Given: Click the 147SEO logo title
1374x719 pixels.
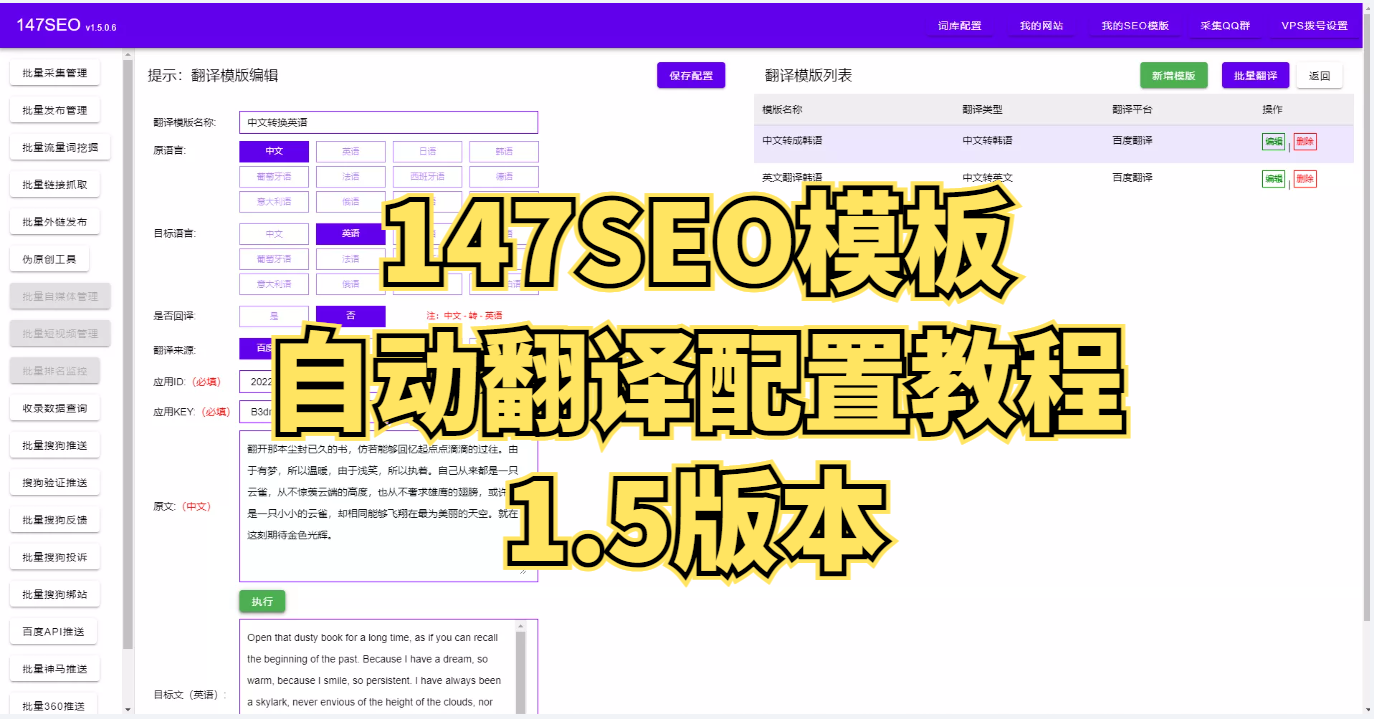Looking at the screenshot, I should pyautogui.click(x=48, y=25).
